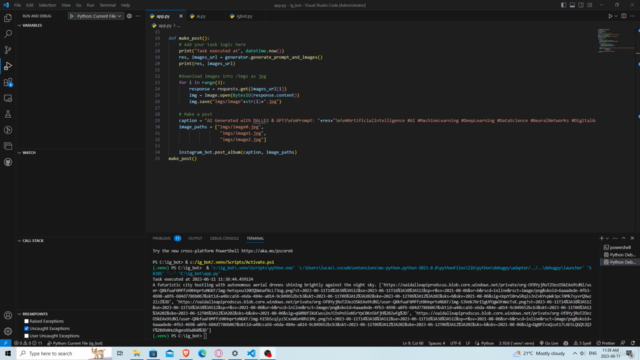This screenshot has width=640, height=360.
Task: Open Run and Debug more actions ellipsis
Action: click(x=138, y=16)
